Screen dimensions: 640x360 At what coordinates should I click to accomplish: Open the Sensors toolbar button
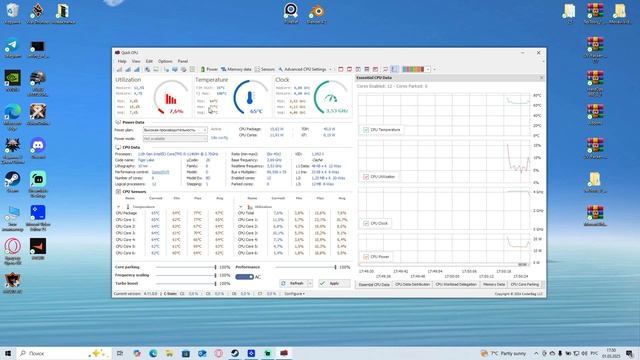[264, 69]
